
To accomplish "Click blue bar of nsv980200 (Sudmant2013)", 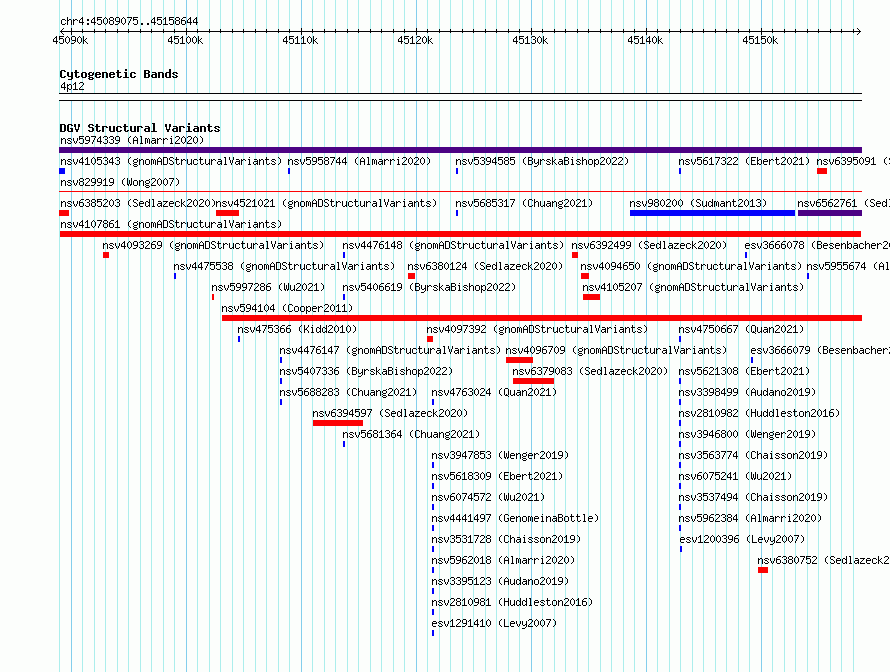I will click(x=712, y=213).
